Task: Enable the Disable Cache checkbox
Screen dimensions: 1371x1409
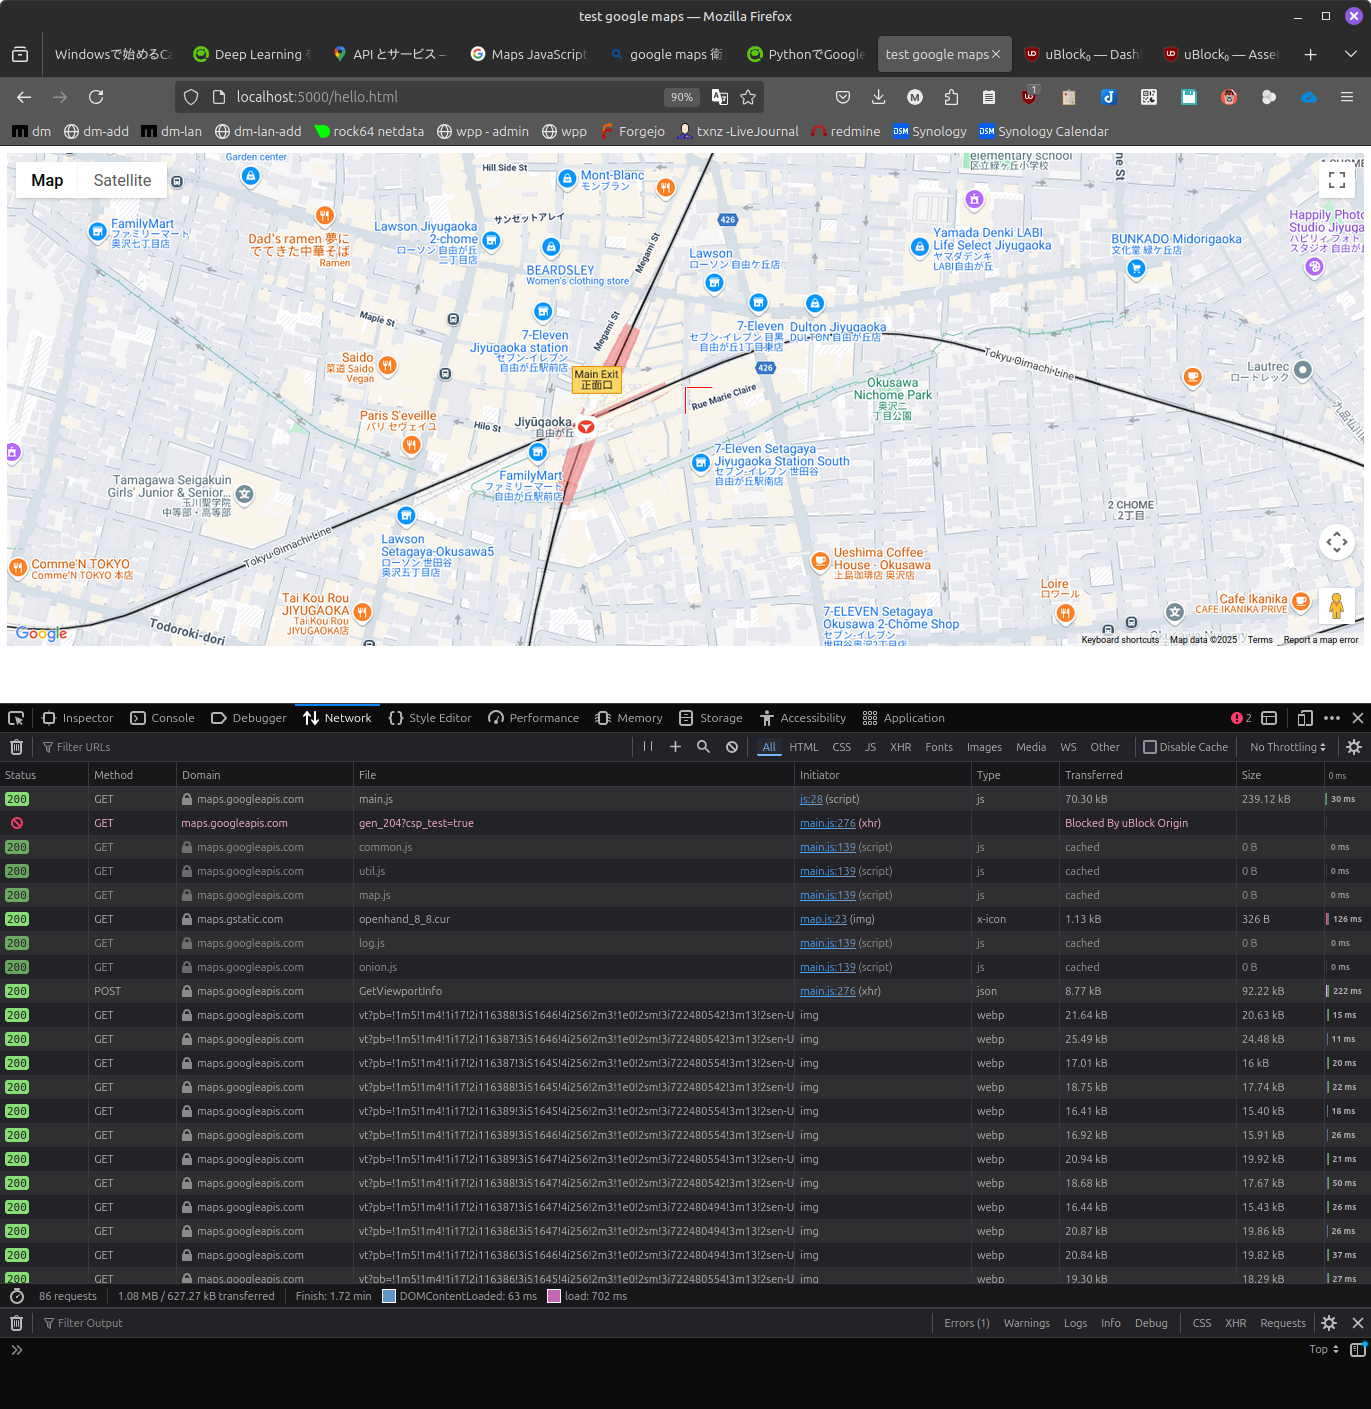Action: pos(1152,746)
